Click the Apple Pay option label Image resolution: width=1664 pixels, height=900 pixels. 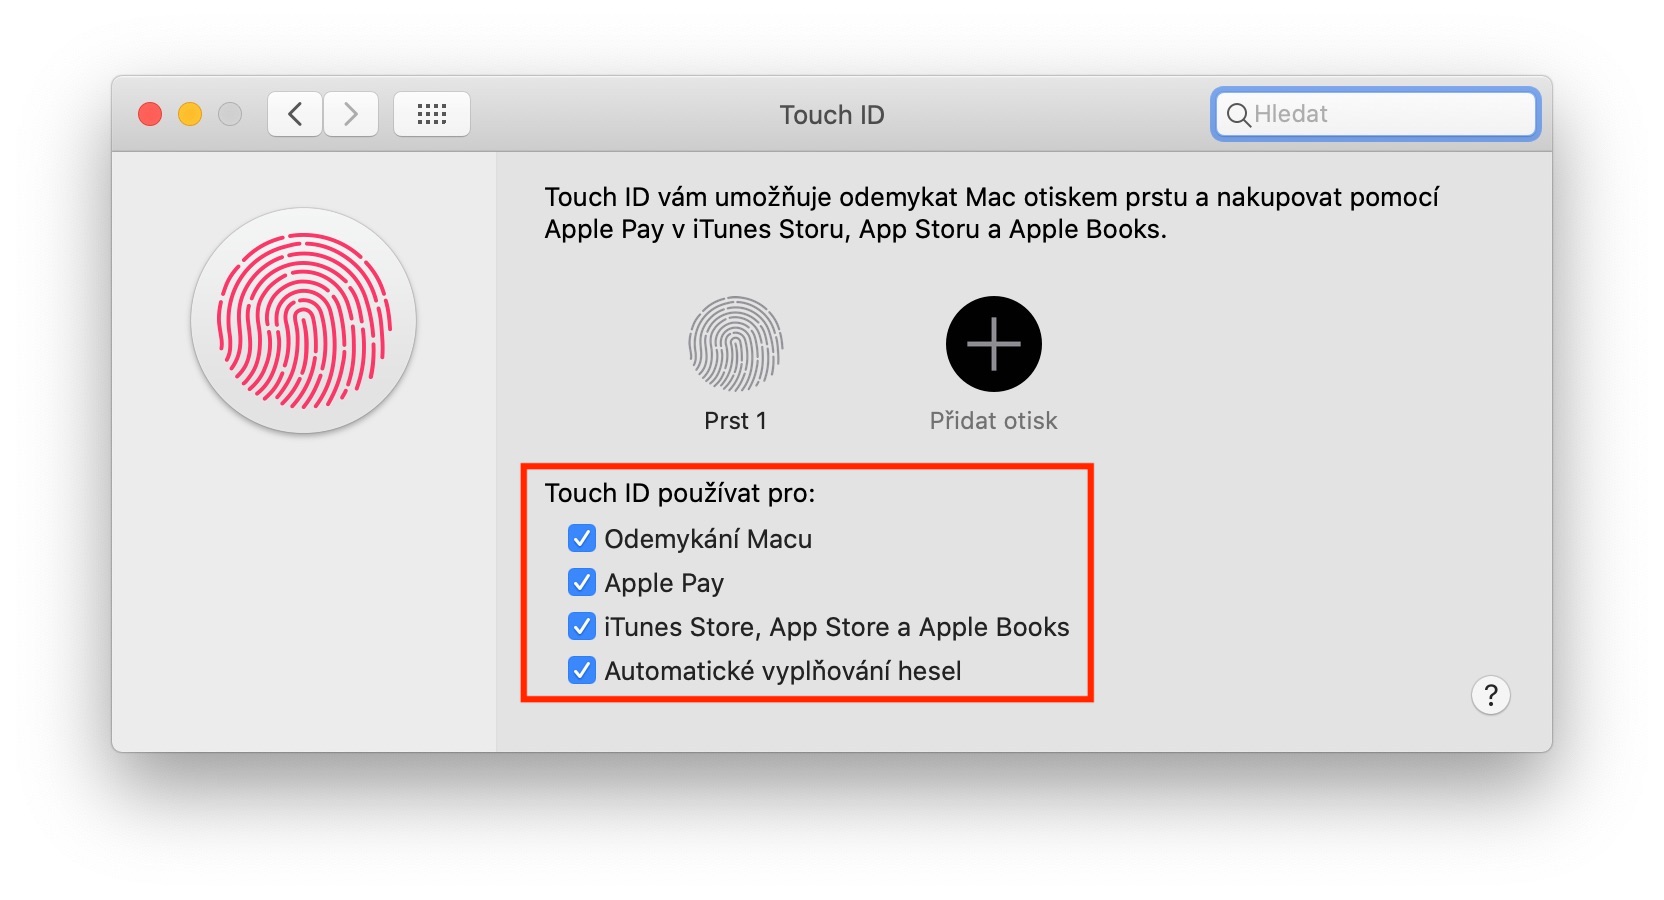(664, 583)
